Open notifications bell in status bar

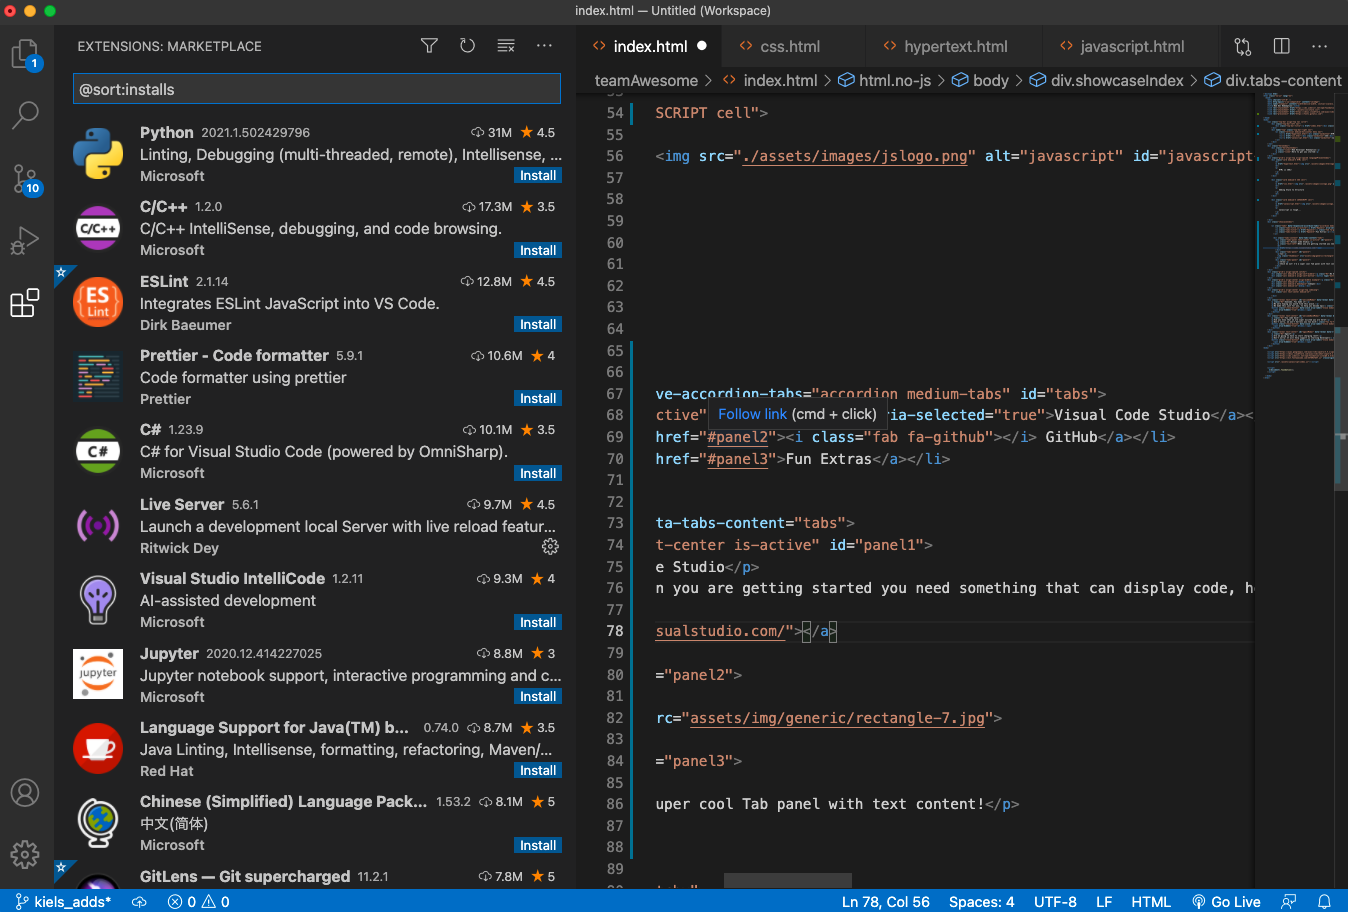click(1324, 901)
